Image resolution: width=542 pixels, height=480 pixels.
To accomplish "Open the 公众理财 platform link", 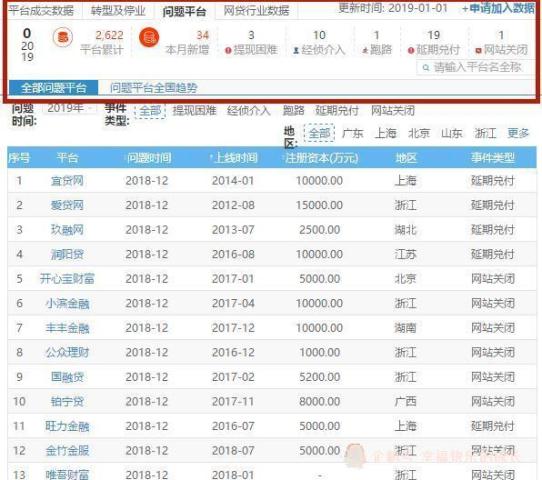I will 67,352.
